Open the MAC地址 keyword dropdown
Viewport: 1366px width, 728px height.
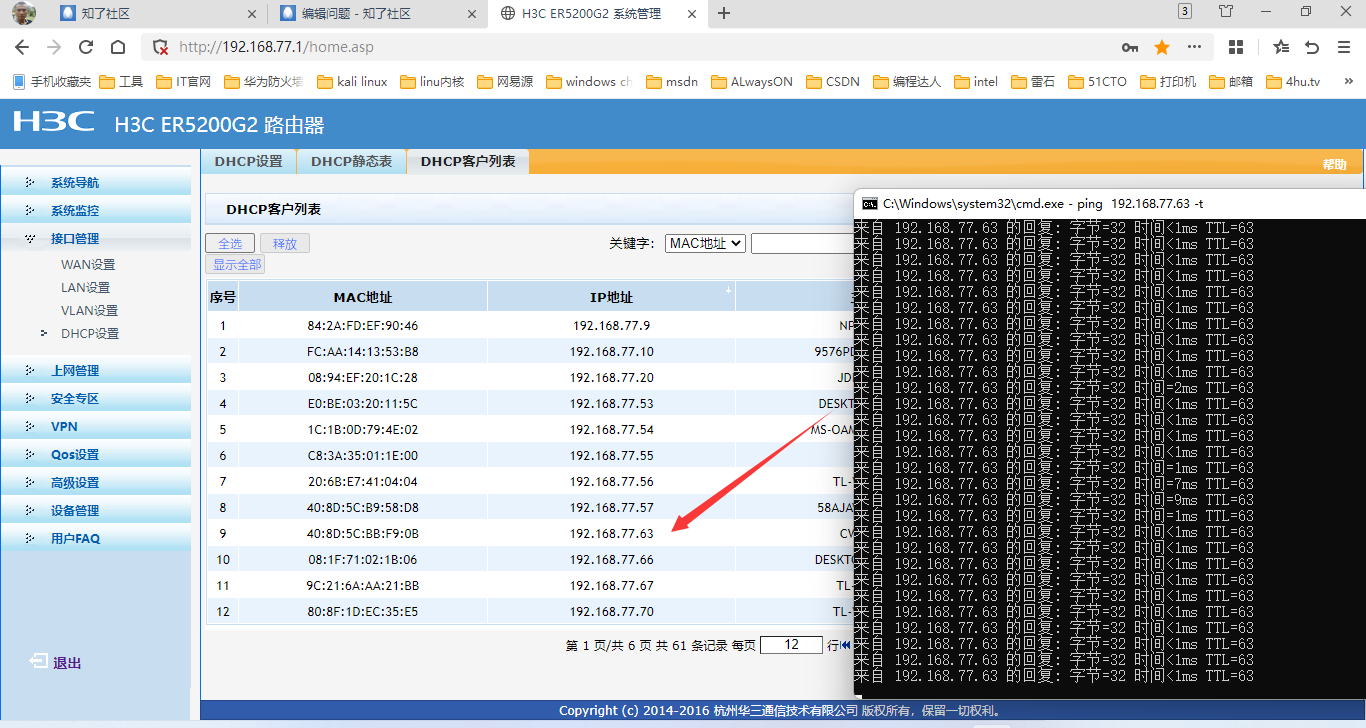705,243
